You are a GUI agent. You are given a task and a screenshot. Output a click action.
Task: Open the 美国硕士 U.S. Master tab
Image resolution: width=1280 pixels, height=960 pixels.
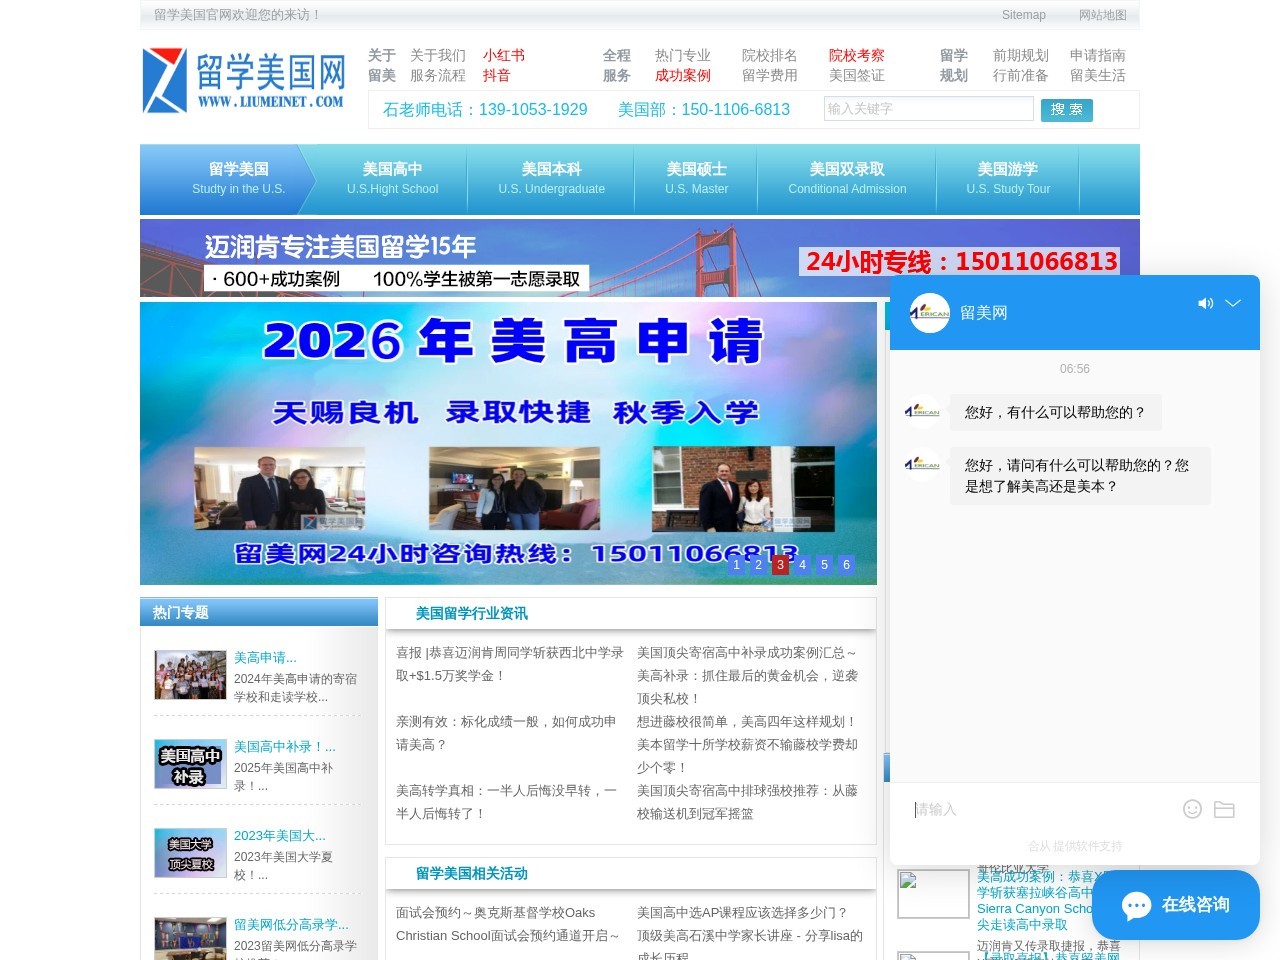(696, 179)
